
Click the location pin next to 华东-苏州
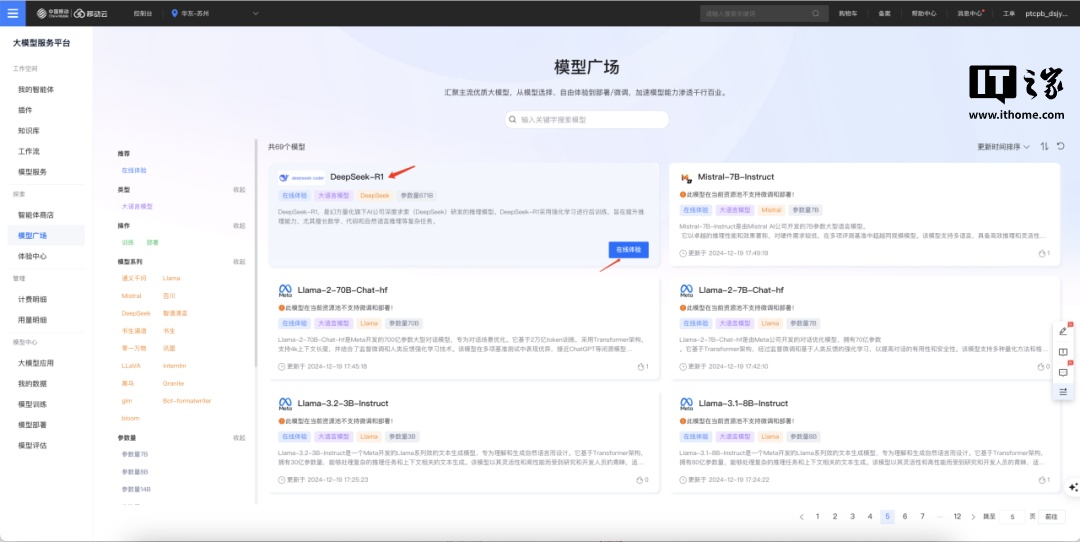[x=174, y=13]
